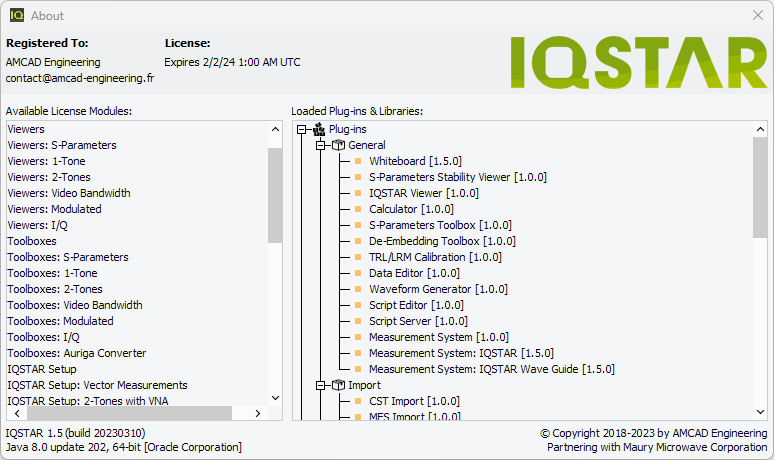The width and height of the screenshot is (774, 460).
Task: Click plug-ins tree scroll-up arrow
Action: [760, 129]
